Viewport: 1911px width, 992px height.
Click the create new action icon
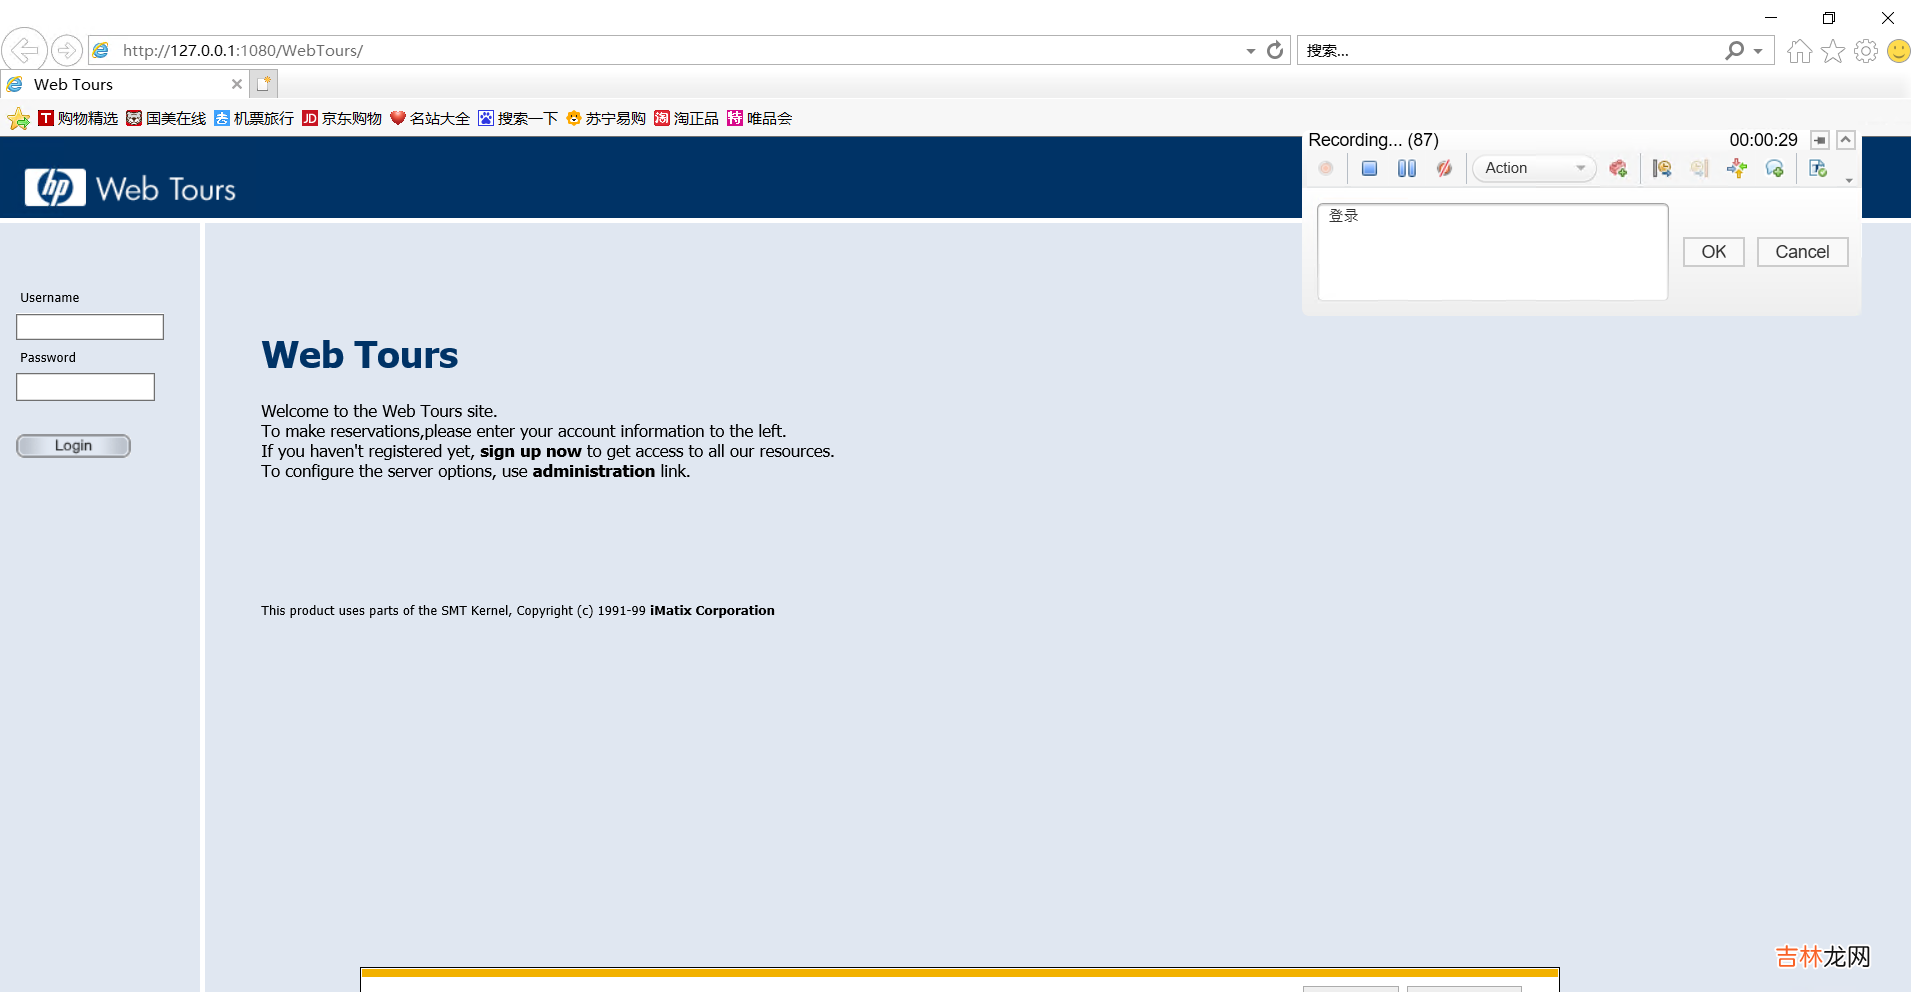(x=1618, y=169)
